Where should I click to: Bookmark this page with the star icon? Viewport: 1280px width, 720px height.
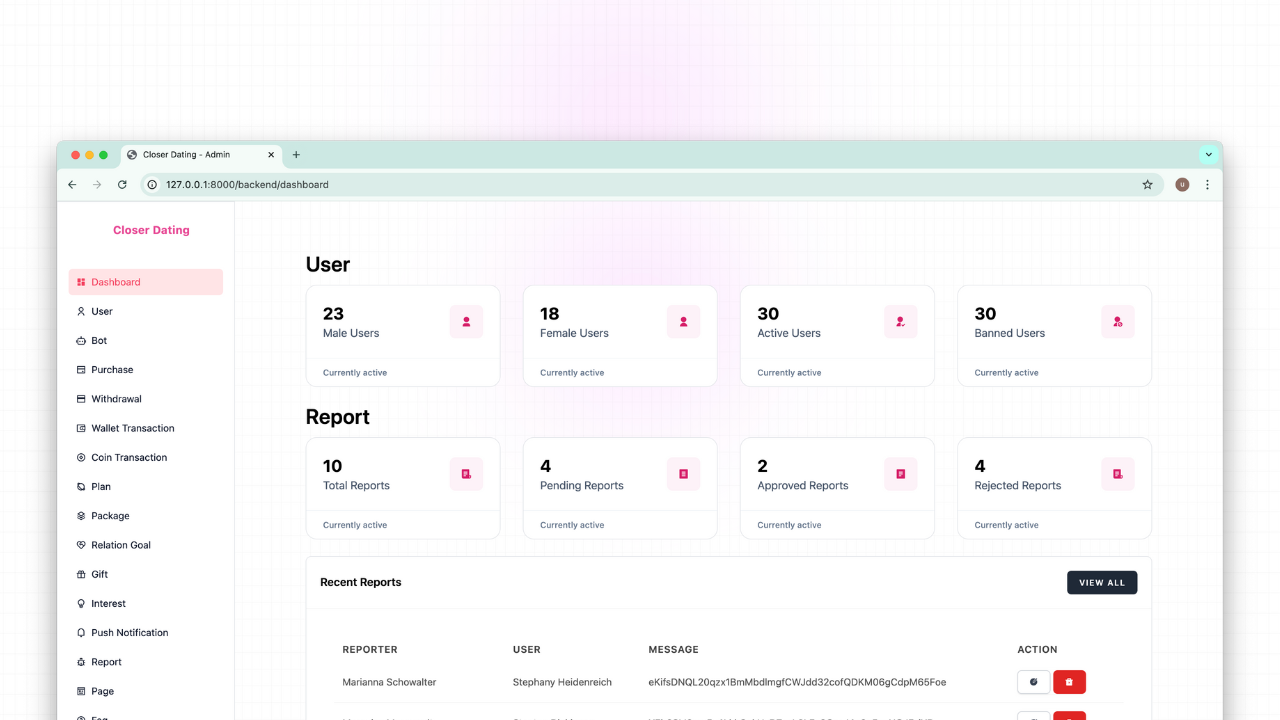click(x=1147, y=185)
